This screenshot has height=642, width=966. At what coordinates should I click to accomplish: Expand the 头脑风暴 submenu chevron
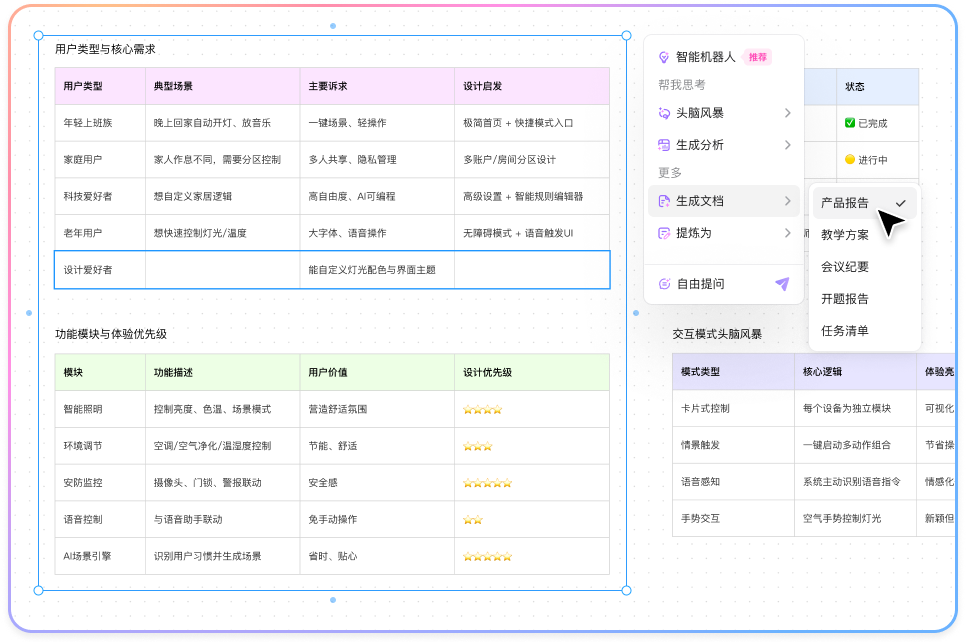(x=789, y=113)
